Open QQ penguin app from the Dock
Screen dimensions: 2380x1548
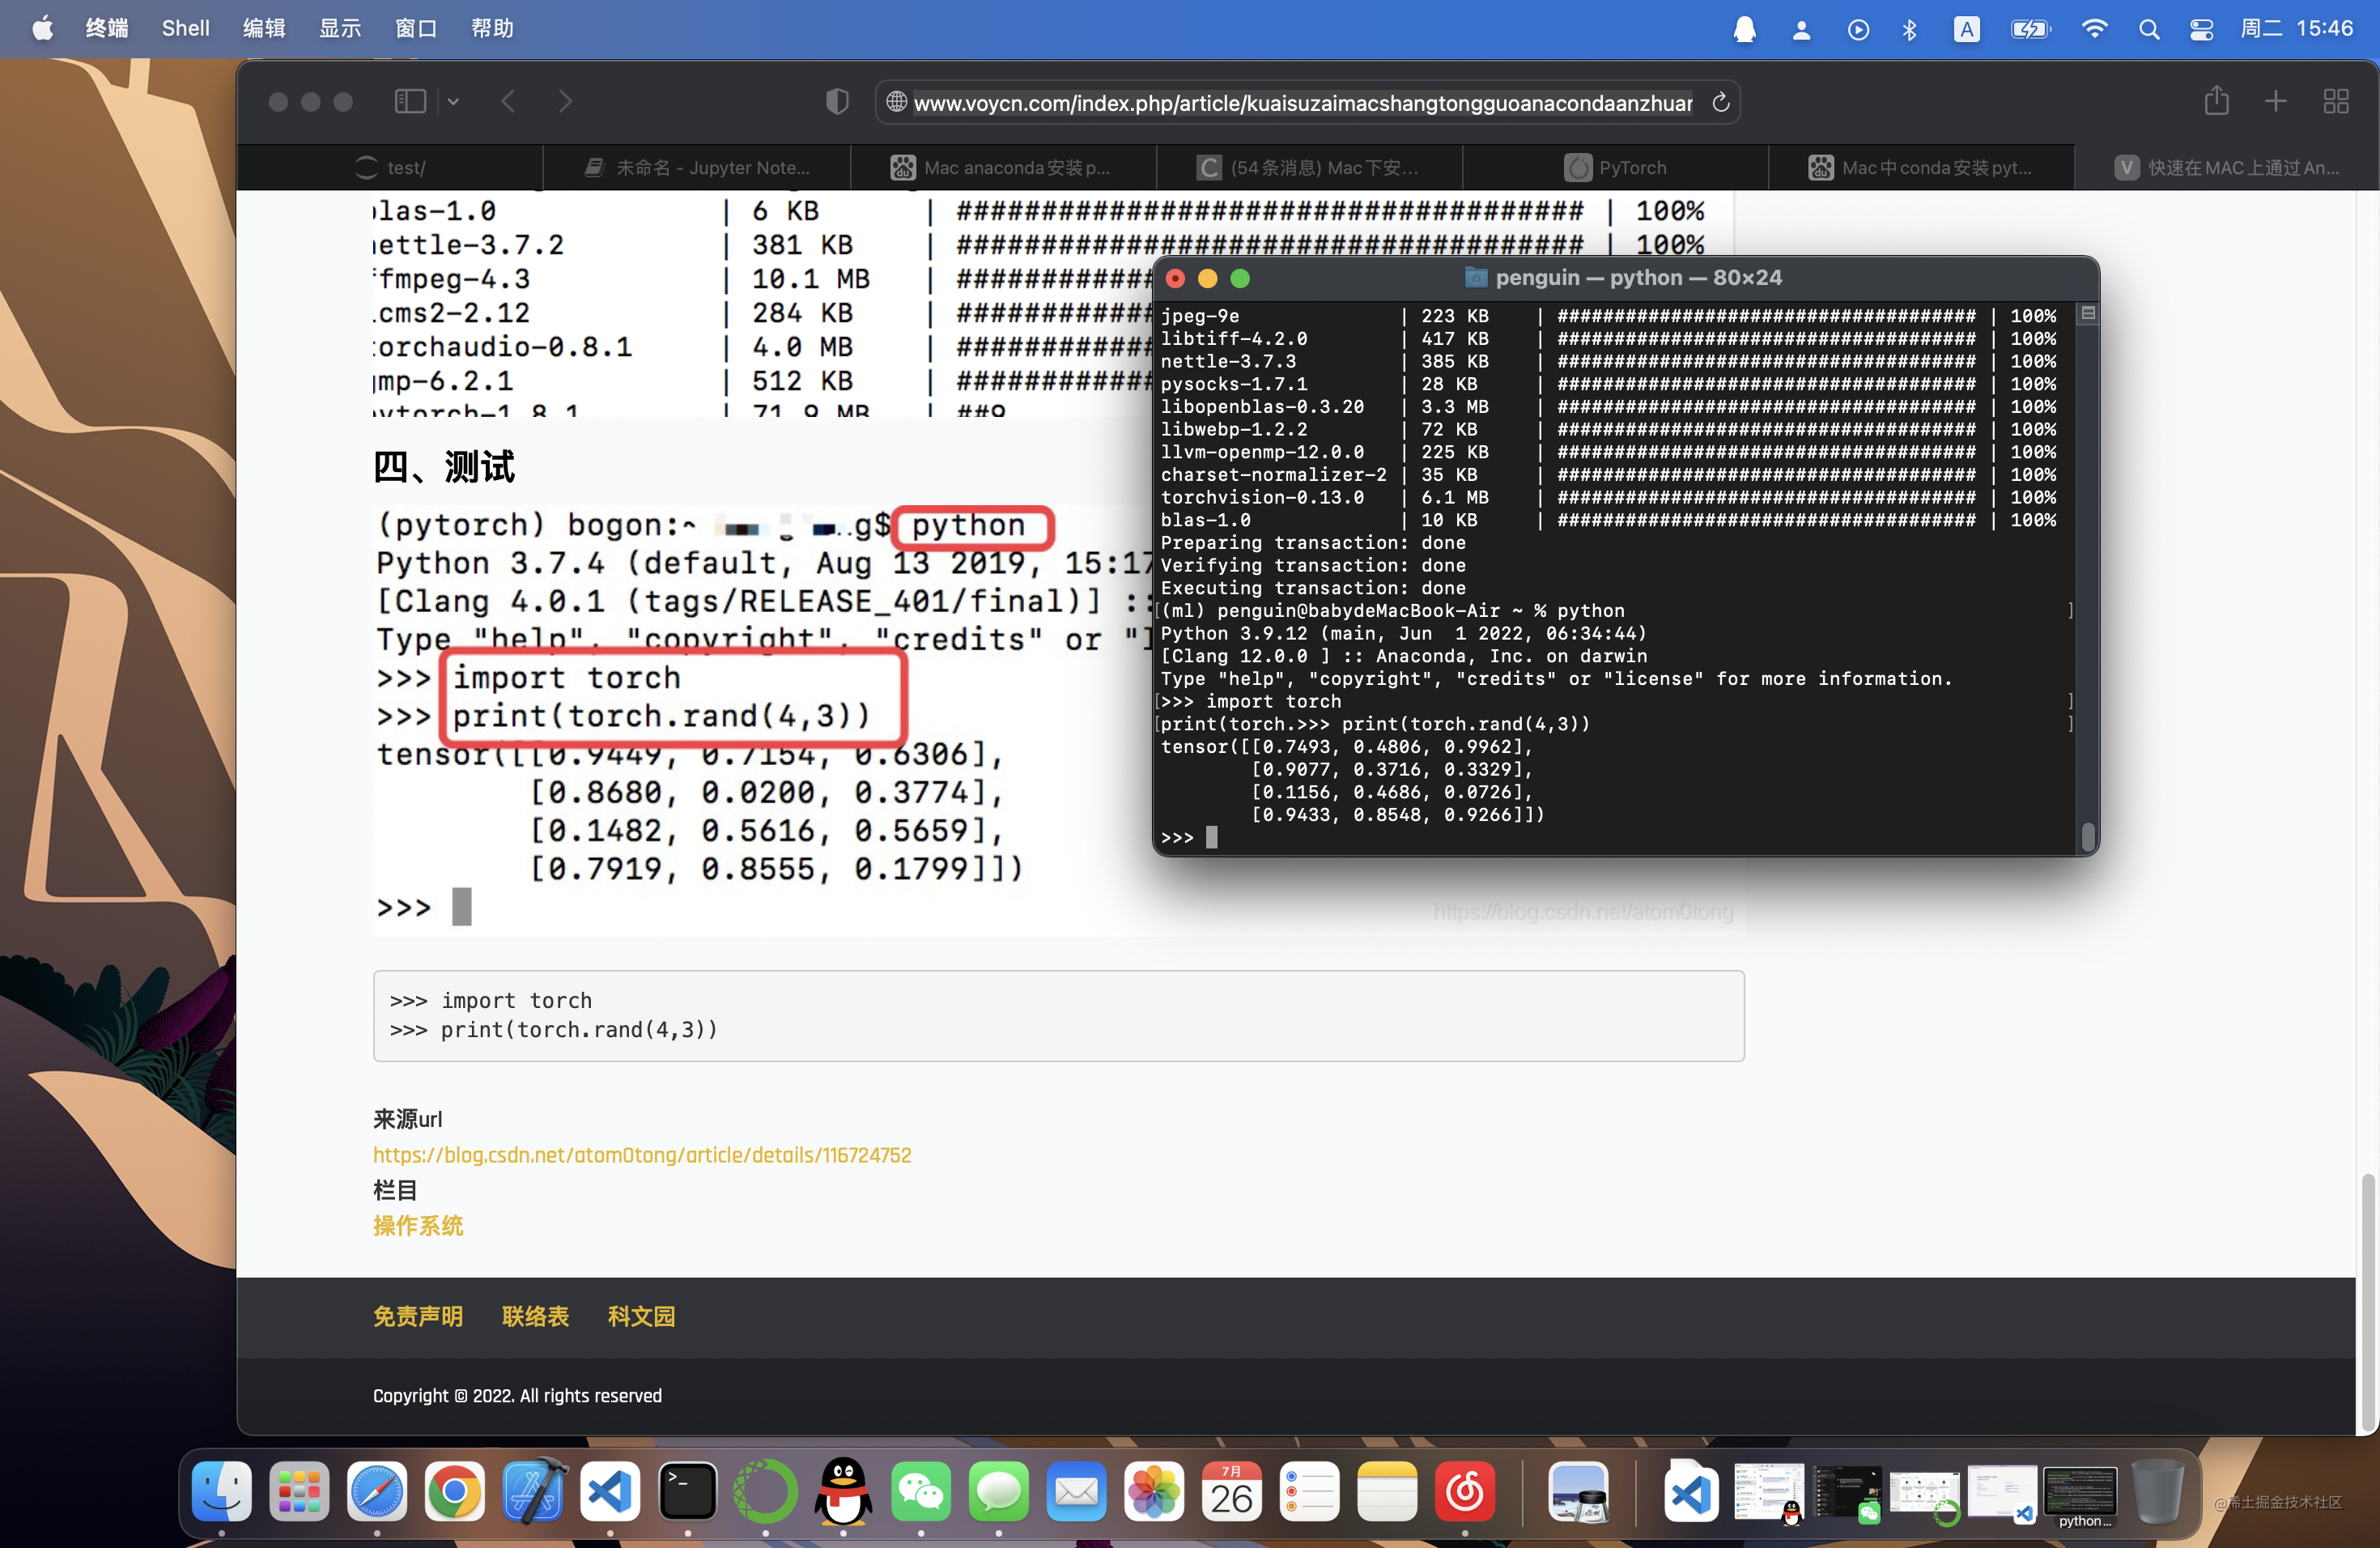[843, 1491]
